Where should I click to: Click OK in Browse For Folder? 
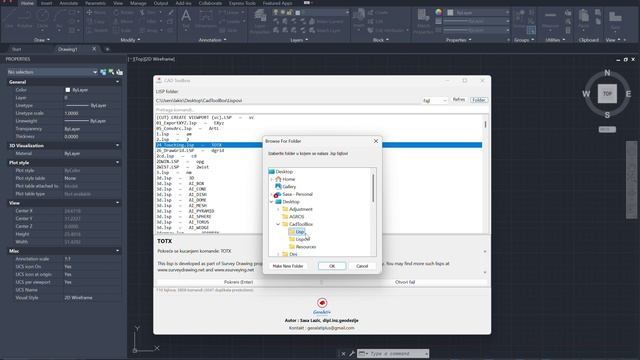[x=332, y=266]
